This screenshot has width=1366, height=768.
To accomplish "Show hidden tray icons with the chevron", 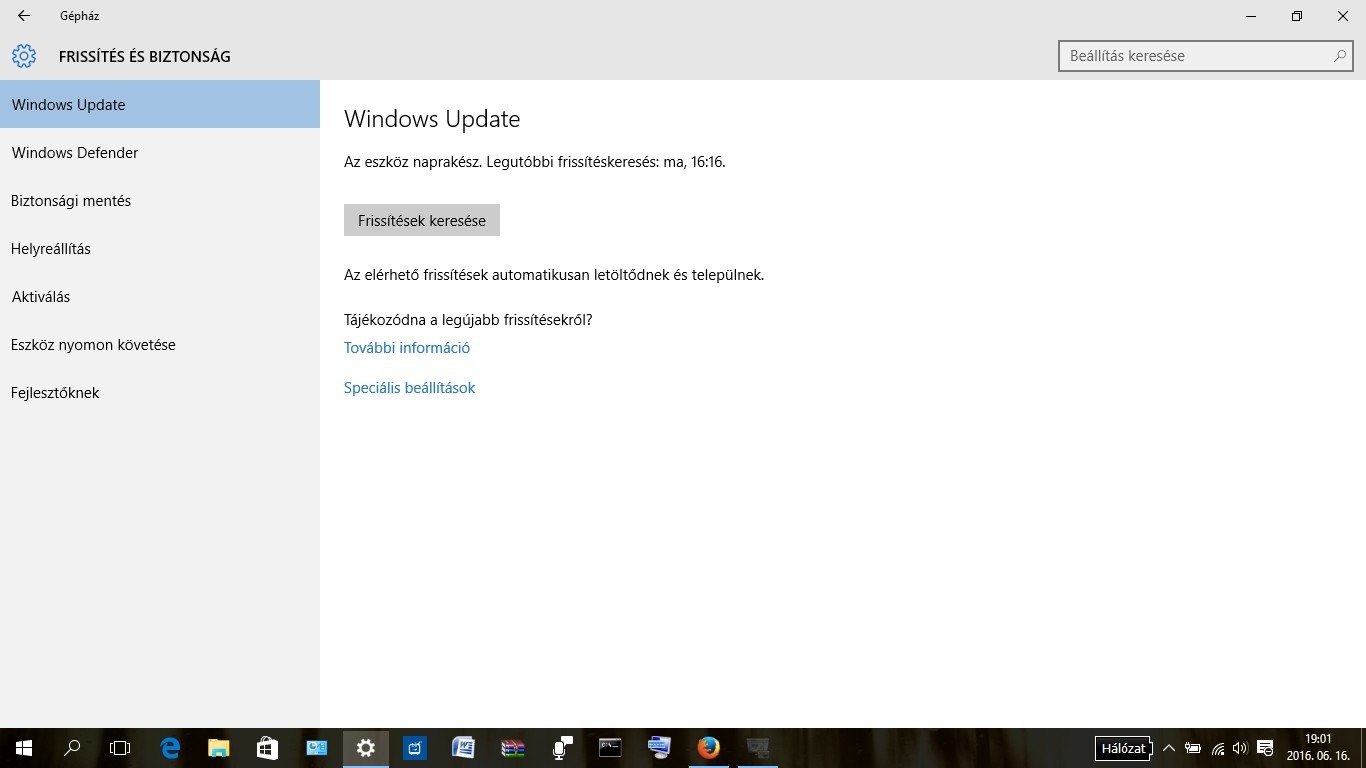I will click(x=1168, y=748).
